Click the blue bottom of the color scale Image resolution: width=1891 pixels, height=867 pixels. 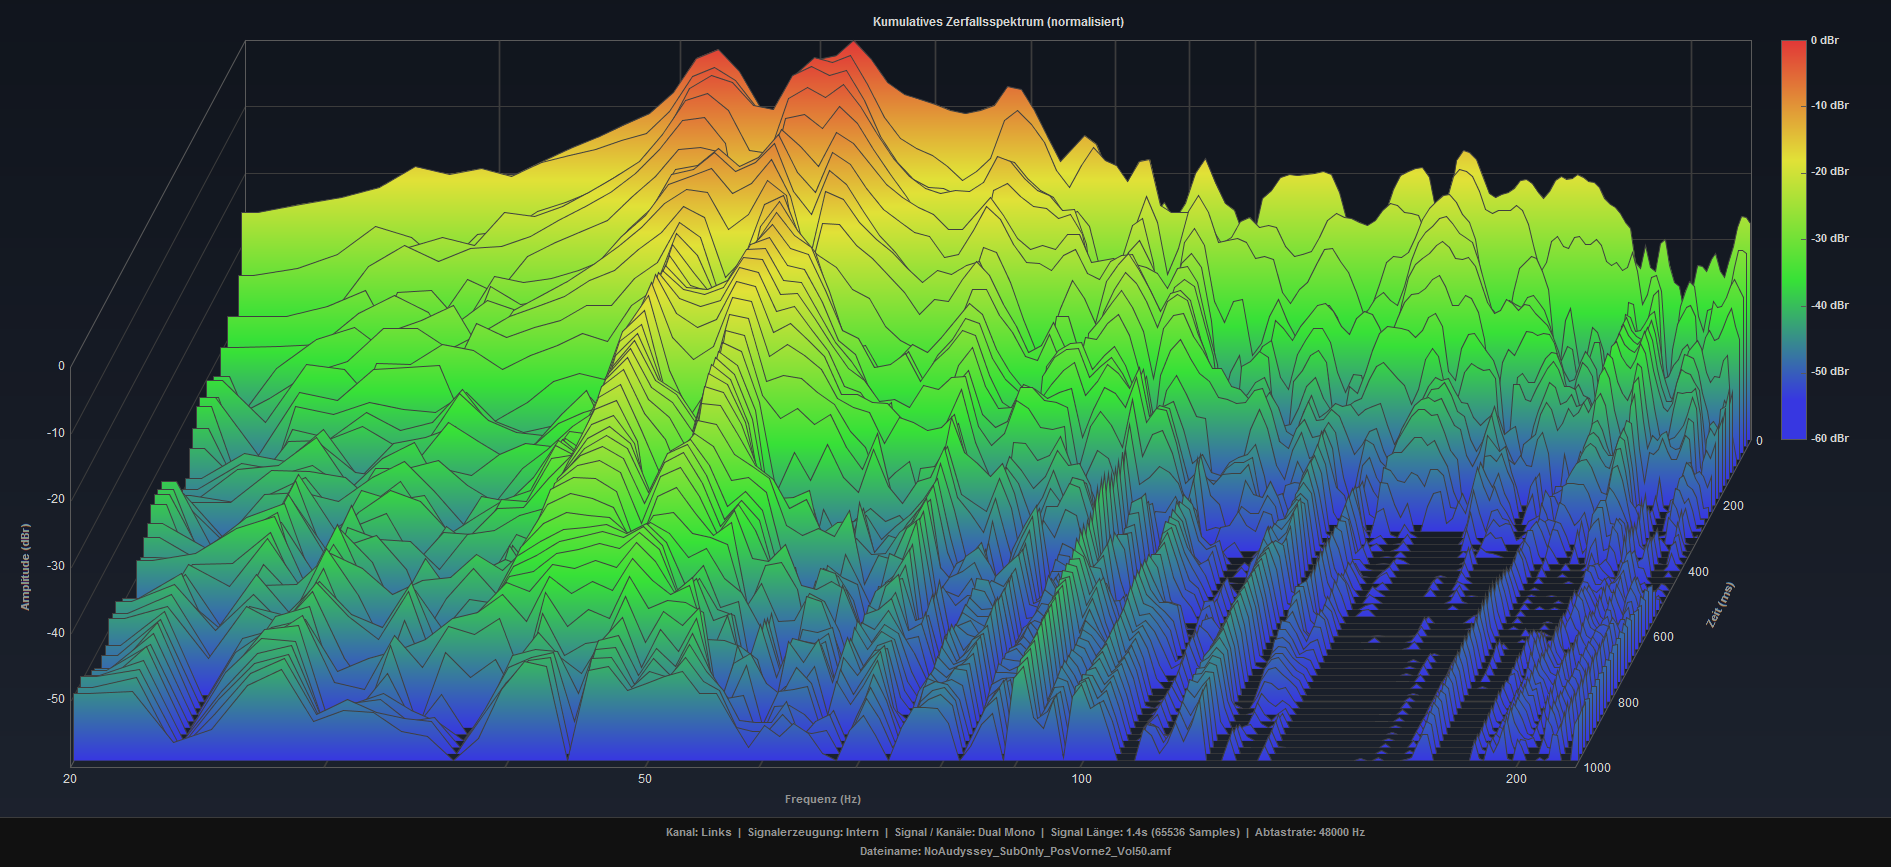tap(1793, 432)
